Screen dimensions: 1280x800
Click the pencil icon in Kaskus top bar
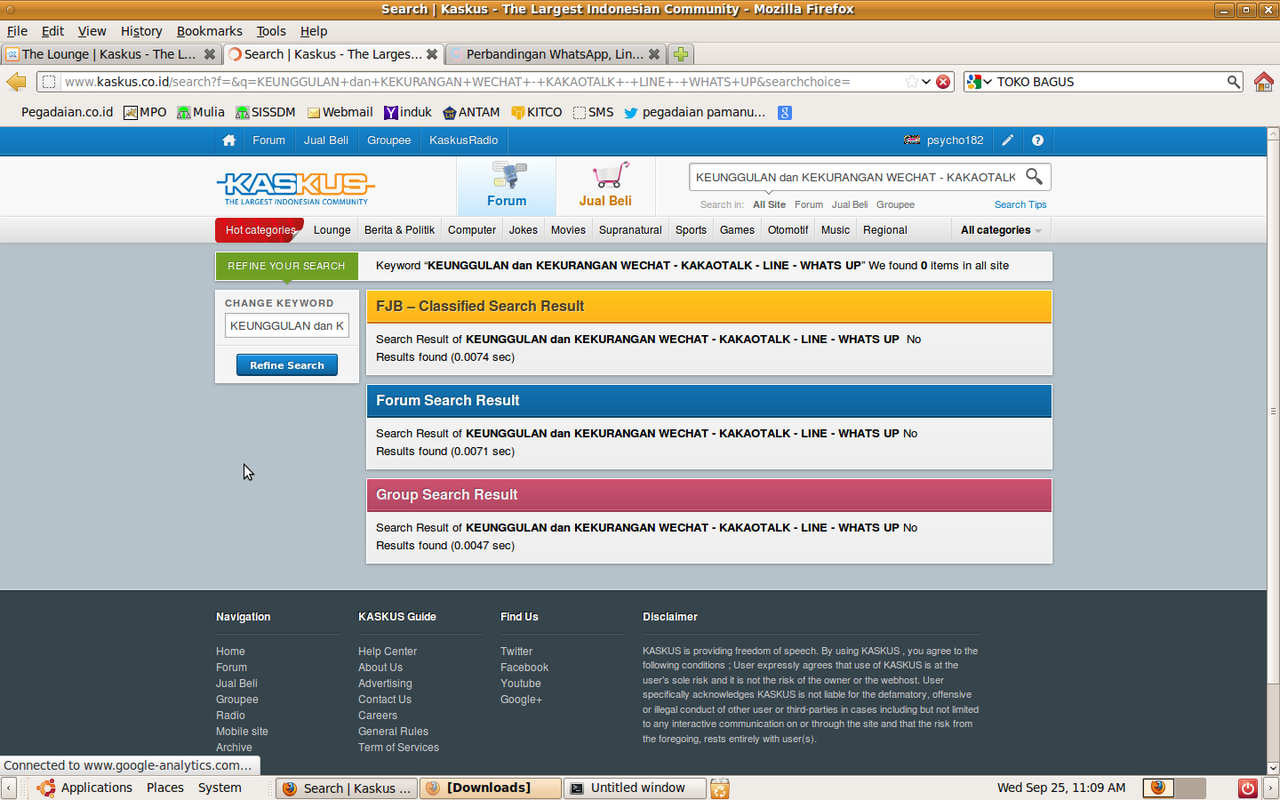click(x=1008, y=140)
